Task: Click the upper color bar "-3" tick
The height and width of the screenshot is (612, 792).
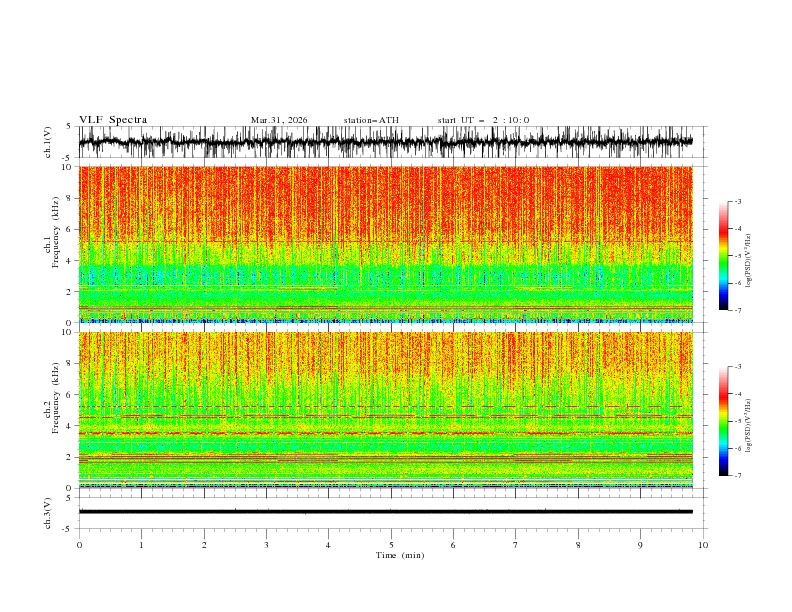Action: (738, 201)
